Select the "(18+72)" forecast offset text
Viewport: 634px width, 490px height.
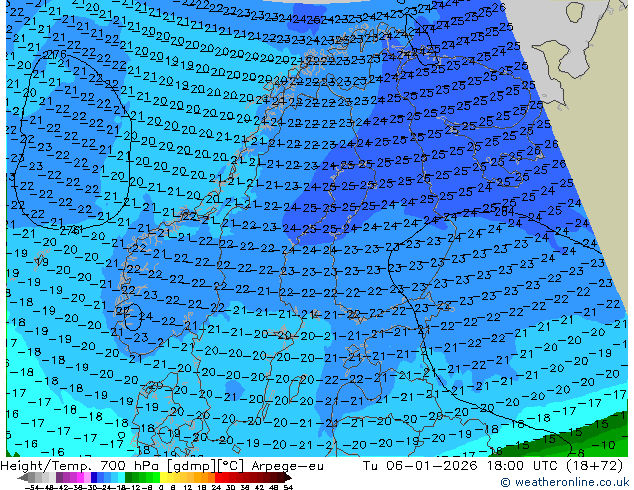click(x=595, y=466)
